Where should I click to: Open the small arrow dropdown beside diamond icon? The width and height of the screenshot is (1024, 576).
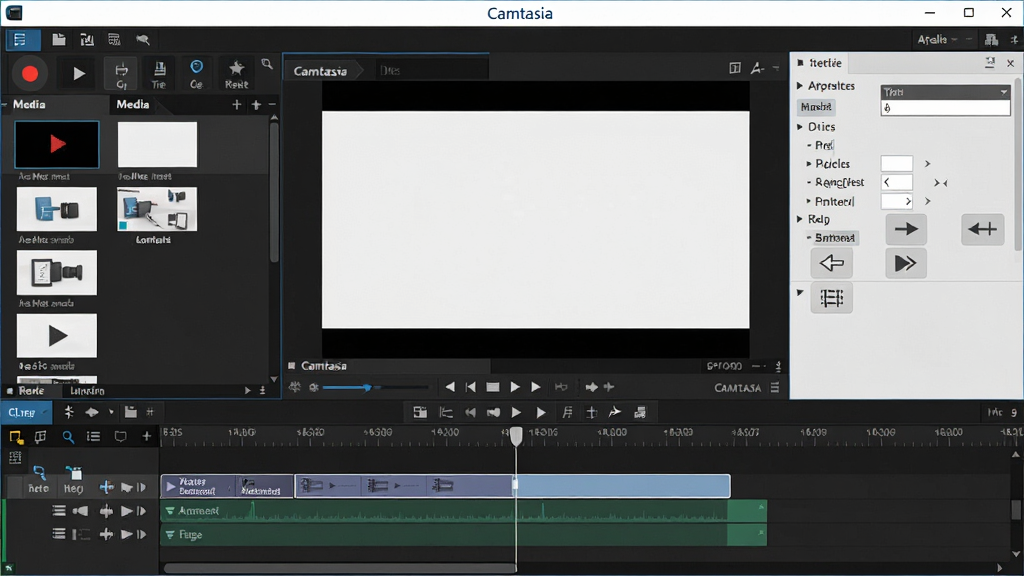111,412
